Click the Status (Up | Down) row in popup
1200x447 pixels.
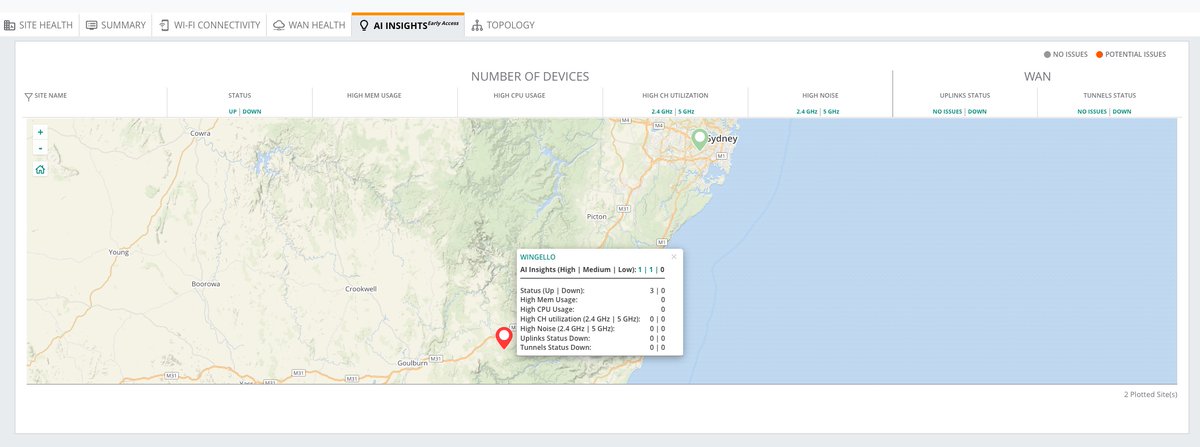point(593,290)
